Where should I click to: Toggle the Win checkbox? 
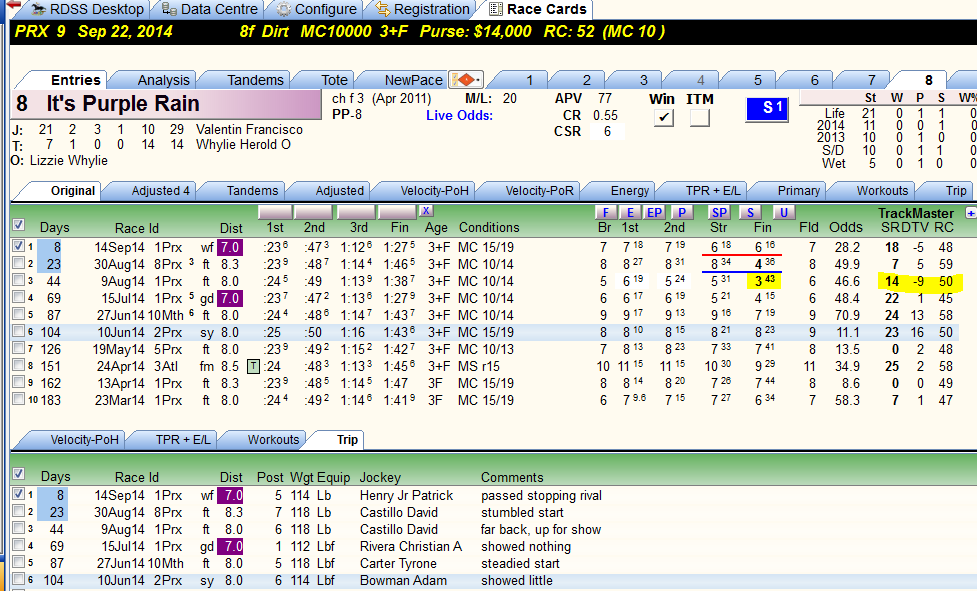pyautogui.click(x=664, y=117)
